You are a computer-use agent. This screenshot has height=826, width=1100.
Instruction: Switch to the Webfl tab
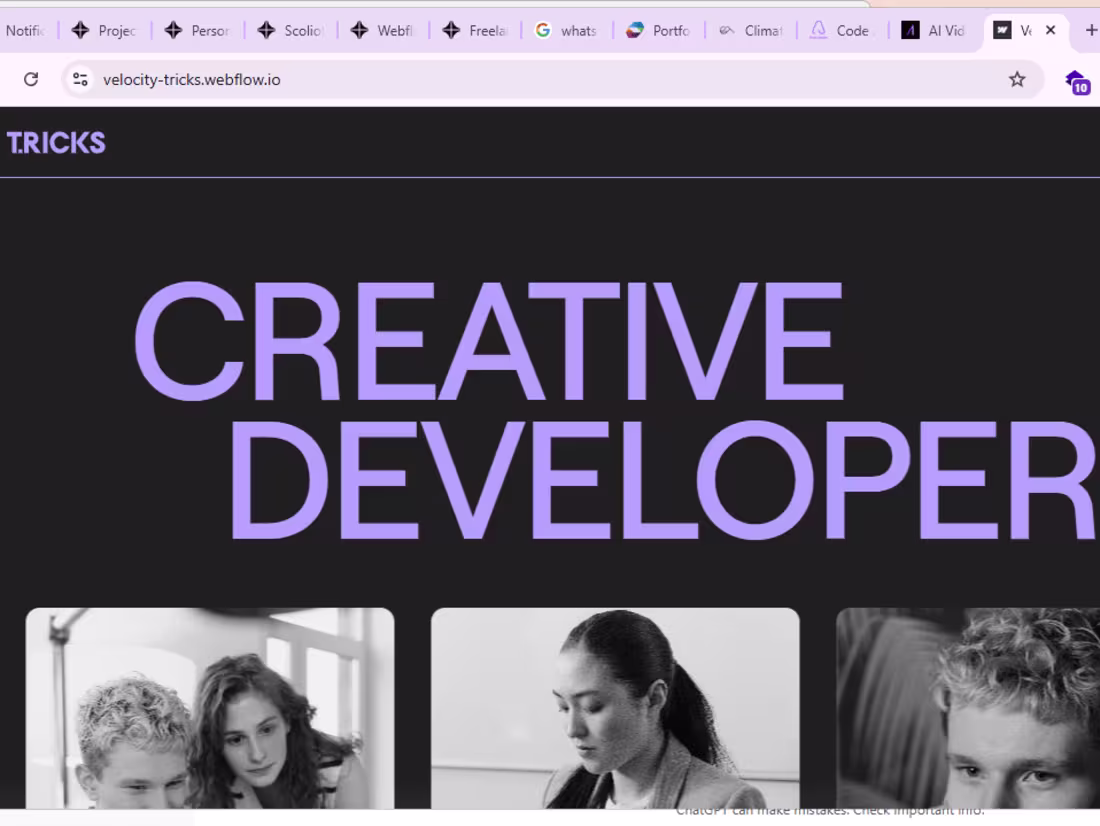[x=383, y=31]
